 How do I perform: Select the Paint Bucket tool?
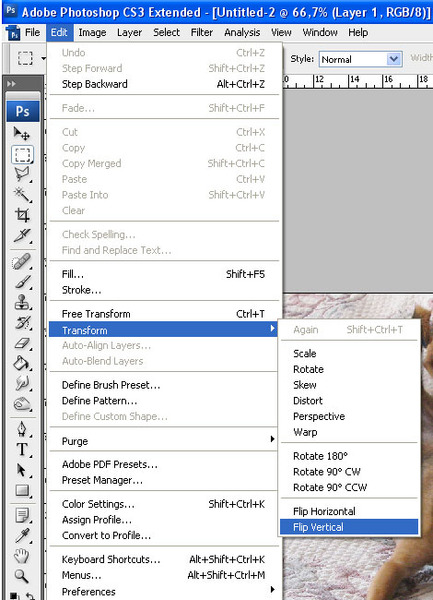pos(22,363)
